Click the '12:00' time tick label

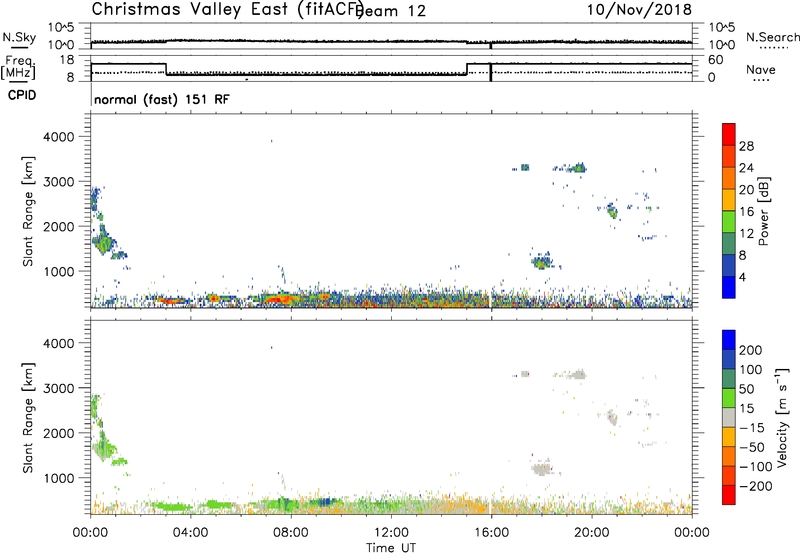[x=391, y=533]
